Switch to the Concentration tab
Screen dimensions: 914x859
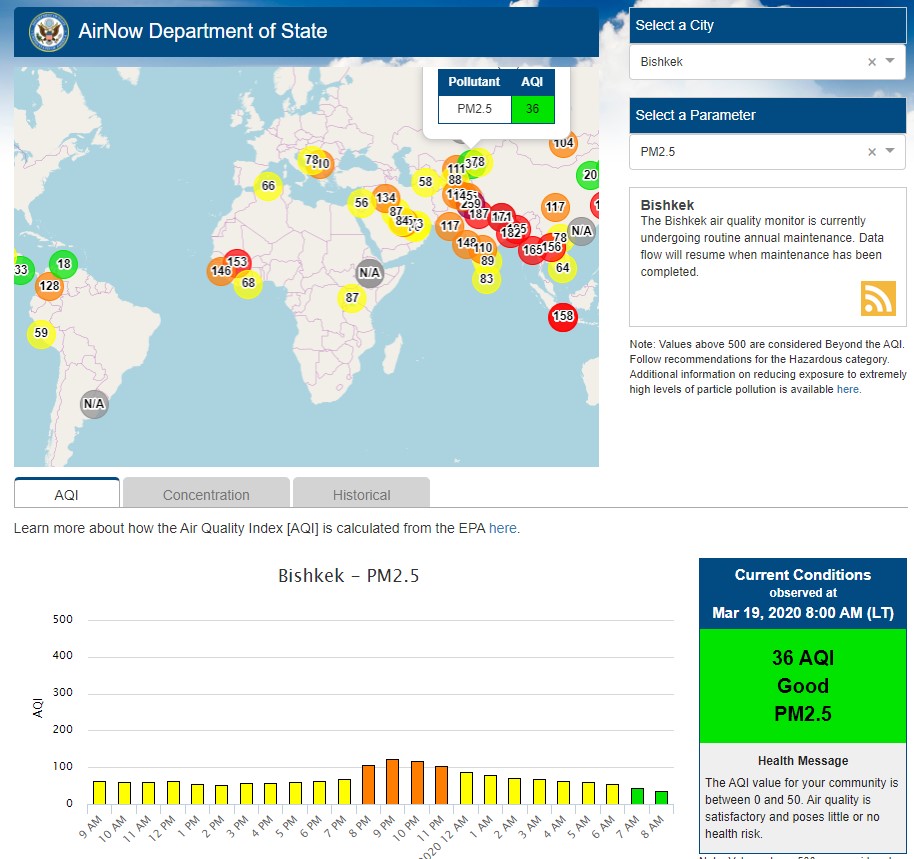click(206, 494)
